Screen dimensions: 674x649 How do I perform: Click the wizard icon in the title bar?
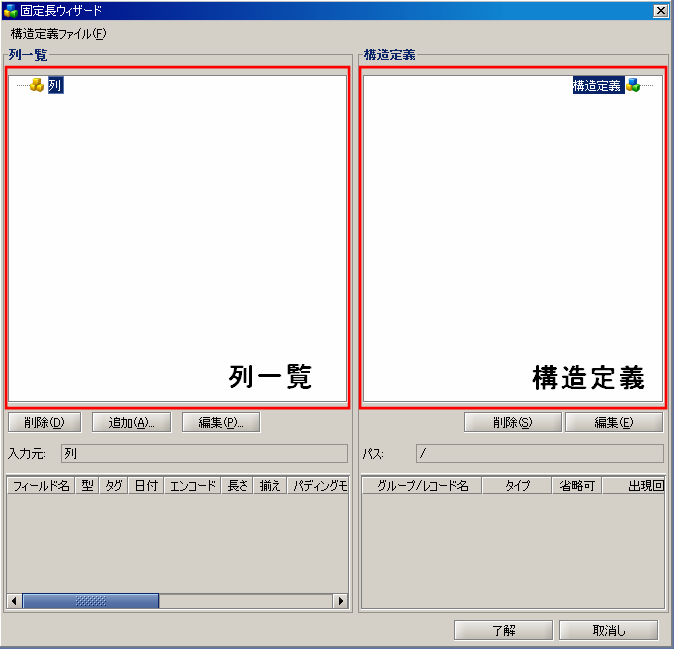10,10
